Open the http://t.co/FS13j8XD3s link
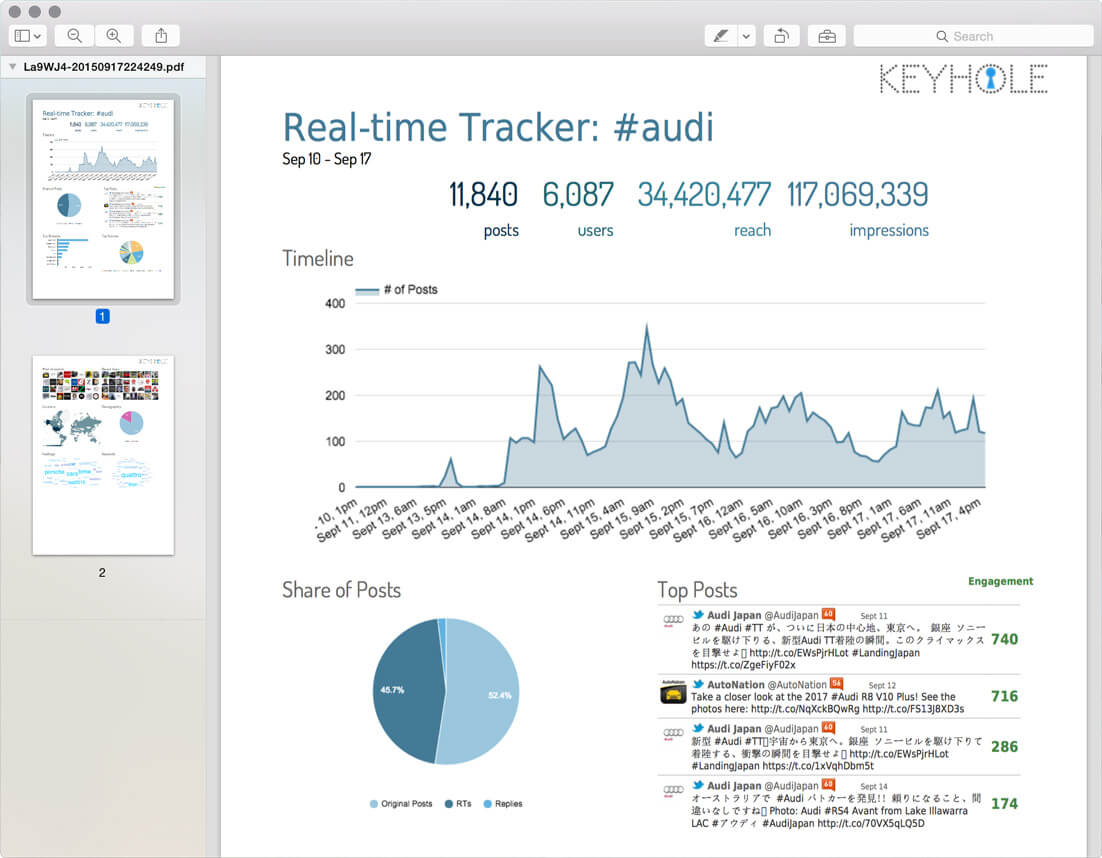Screen dimensions: 1102x858 913,709
